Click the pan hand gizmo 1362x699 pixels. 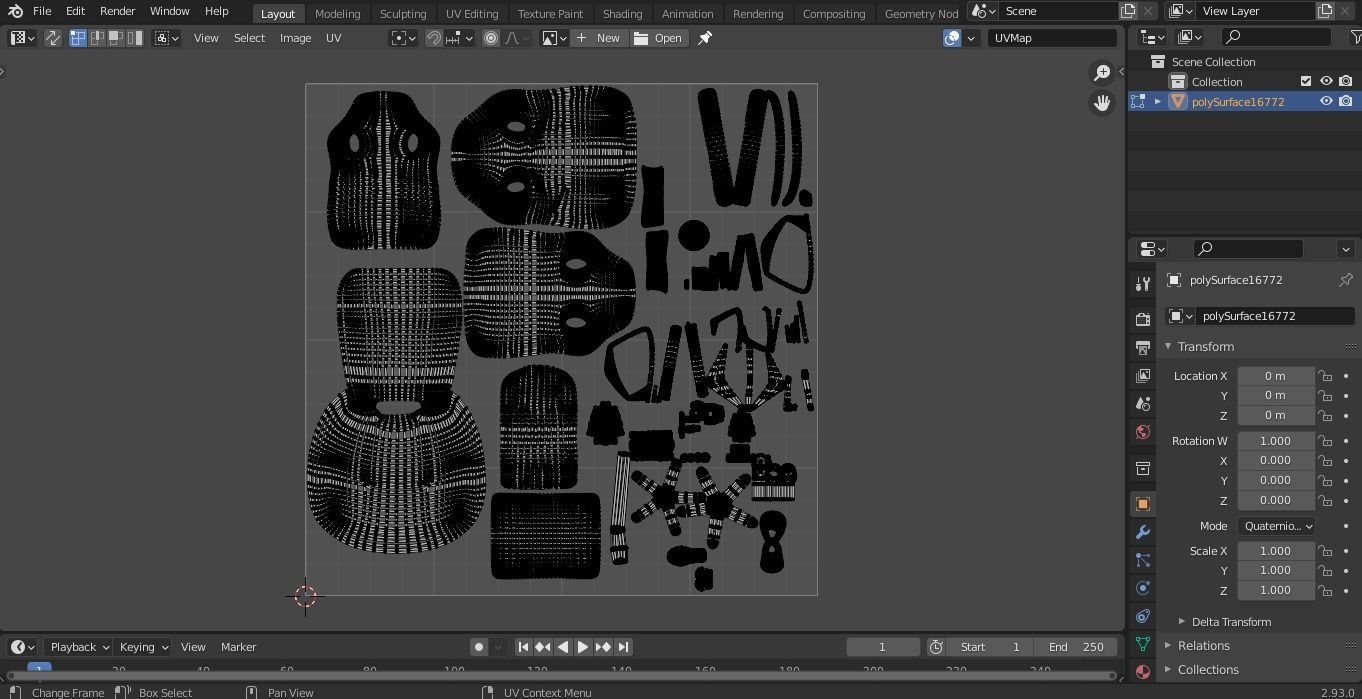(1102, 103)
